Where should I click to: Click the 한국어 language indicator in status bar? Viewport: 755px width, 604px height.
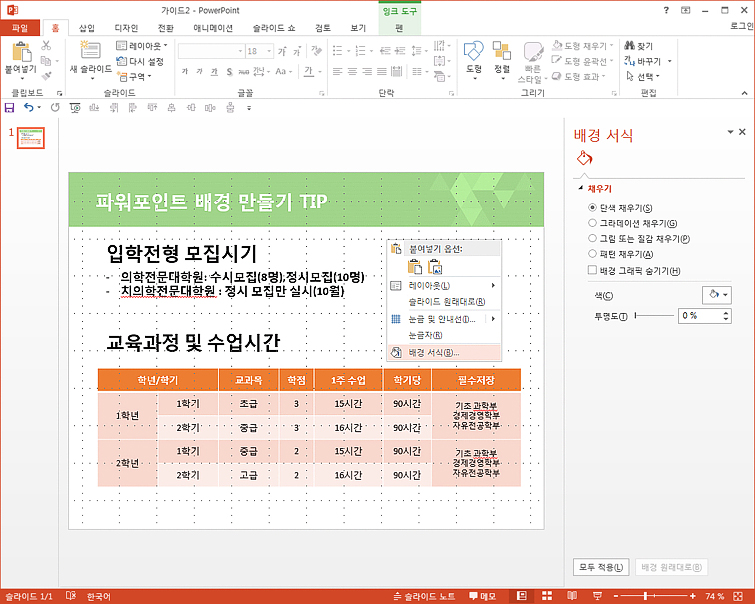[x=99, y=596]
